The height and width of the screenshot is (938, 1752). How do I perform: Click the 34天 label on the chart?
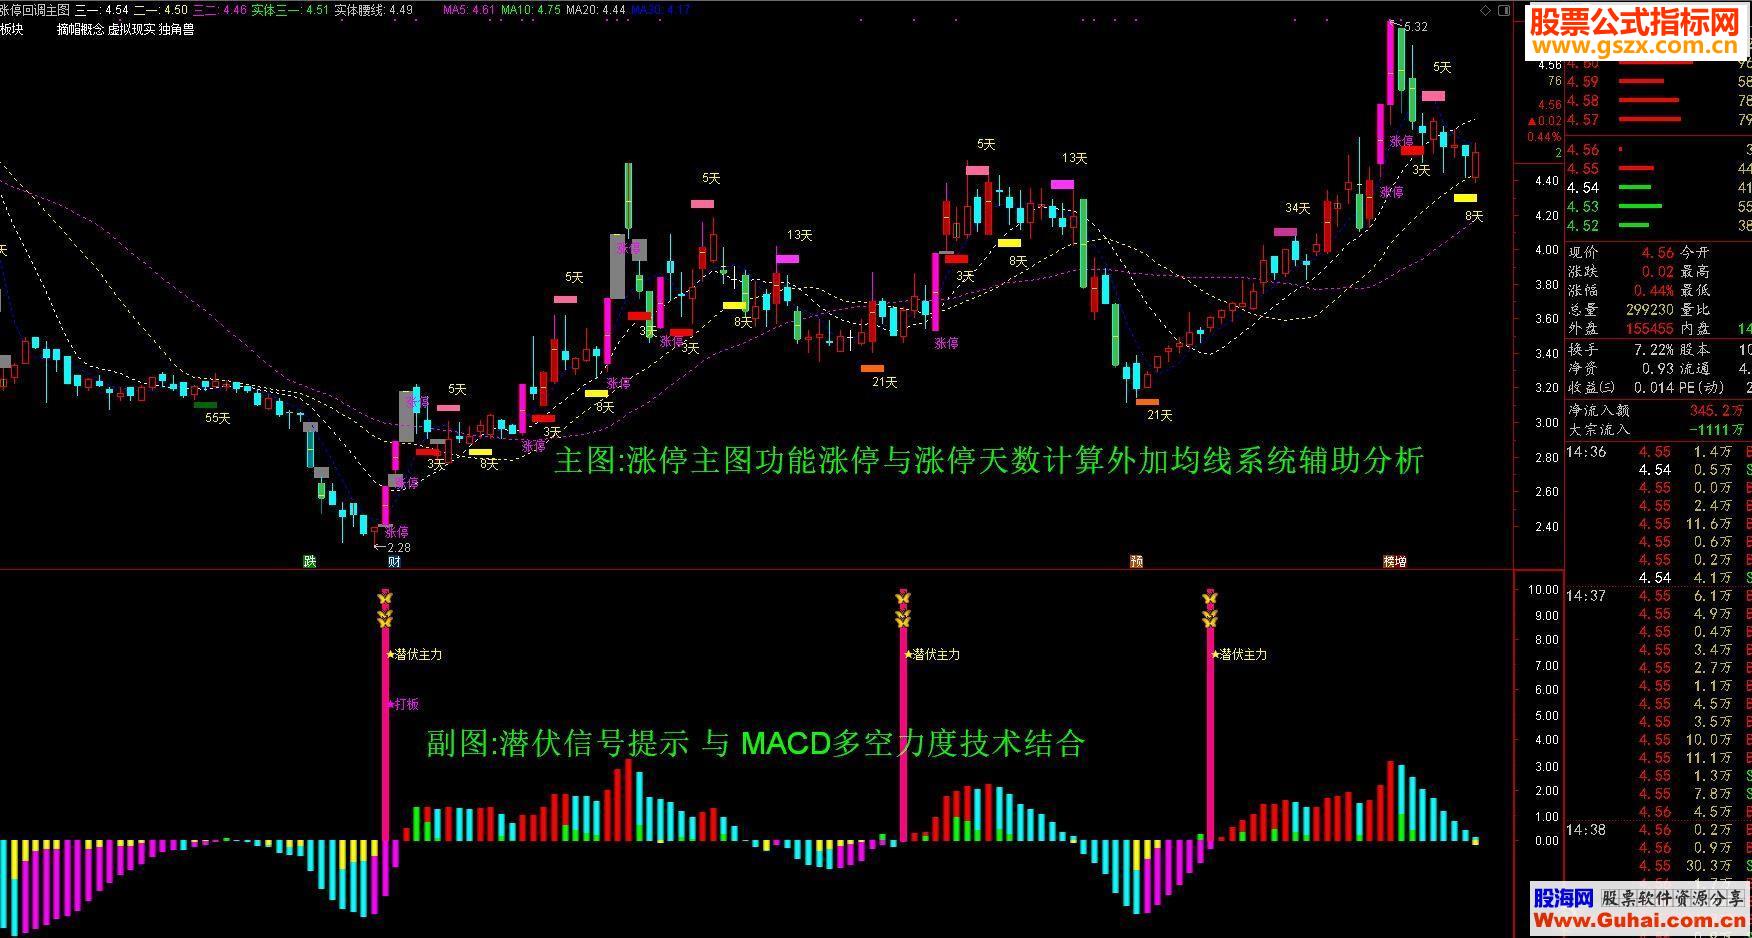pos(1297,208)
